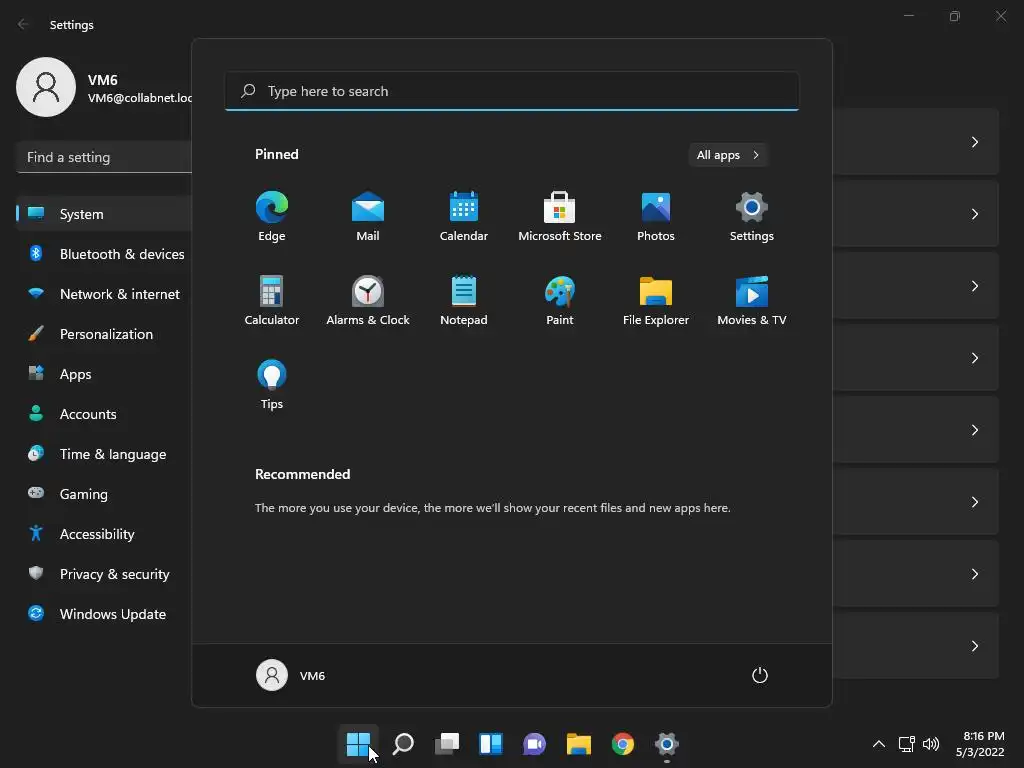Viewport: 1024px width, 768px height.
Task: Open Accessibility settings
Action: [103, 534]
